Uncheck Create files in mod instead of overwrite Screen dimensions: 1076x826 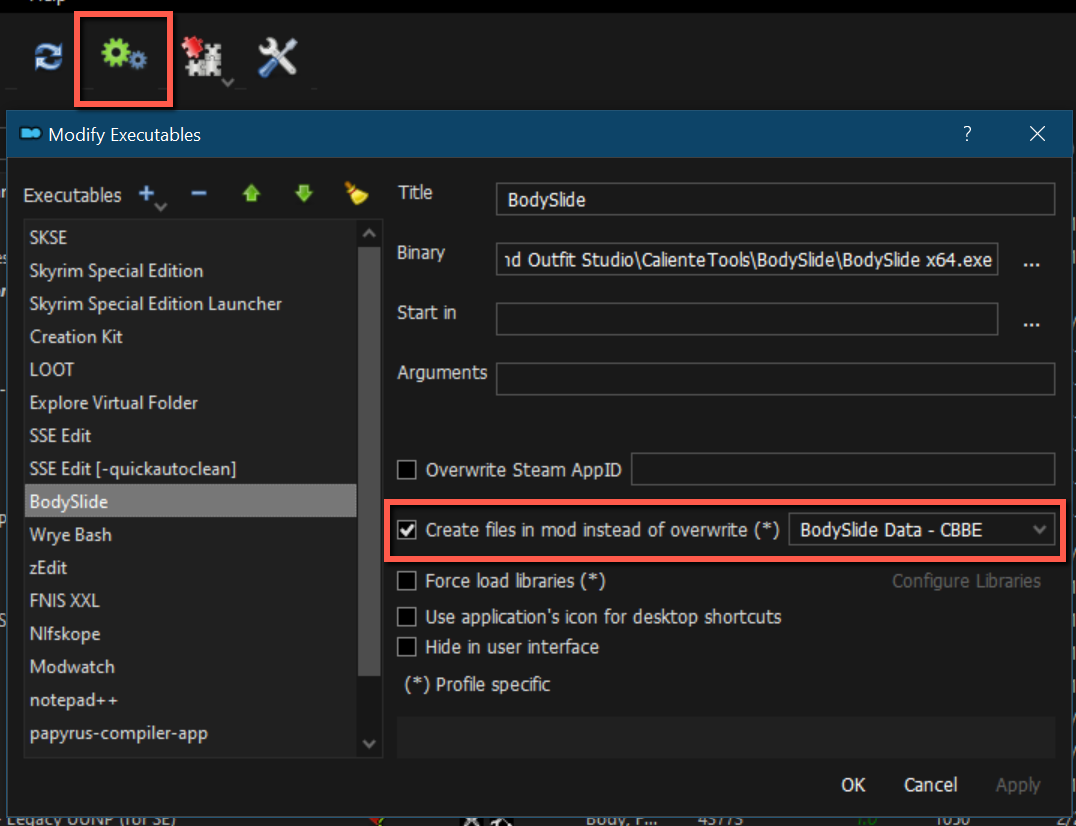pyautogui.click(x=407, y=530)
